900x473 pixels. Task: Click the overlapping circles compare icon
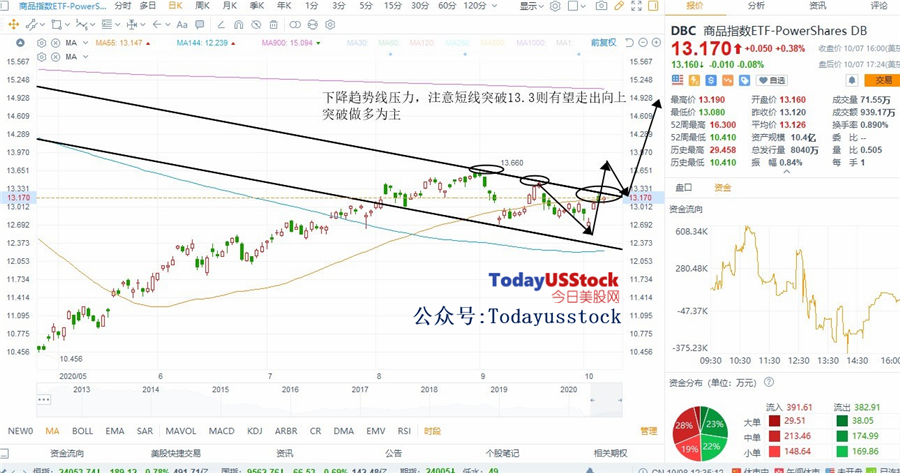click(x=295, y=25)
